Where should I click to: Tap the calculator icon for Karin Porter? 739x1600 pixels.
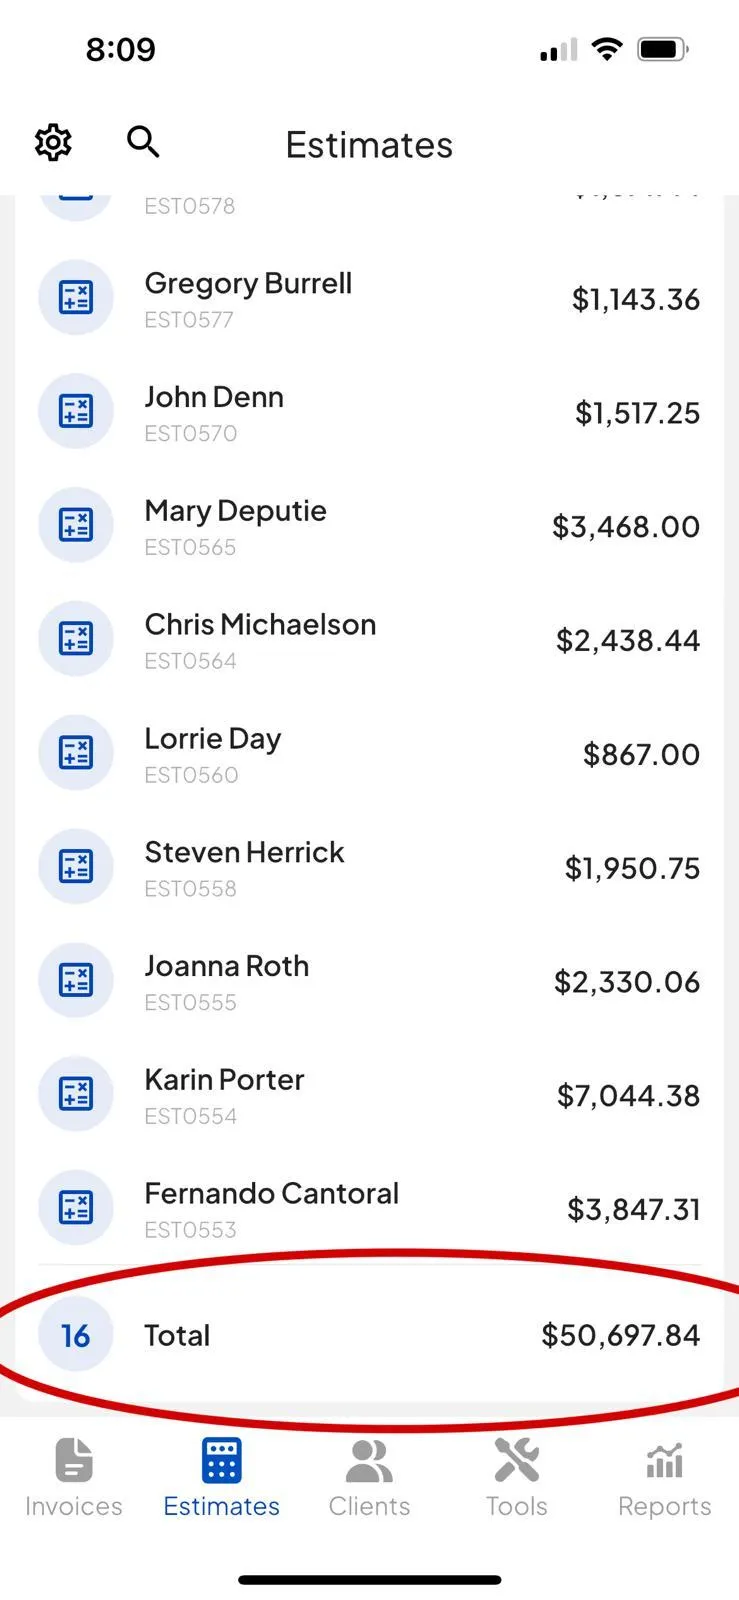pos(76,1094)
